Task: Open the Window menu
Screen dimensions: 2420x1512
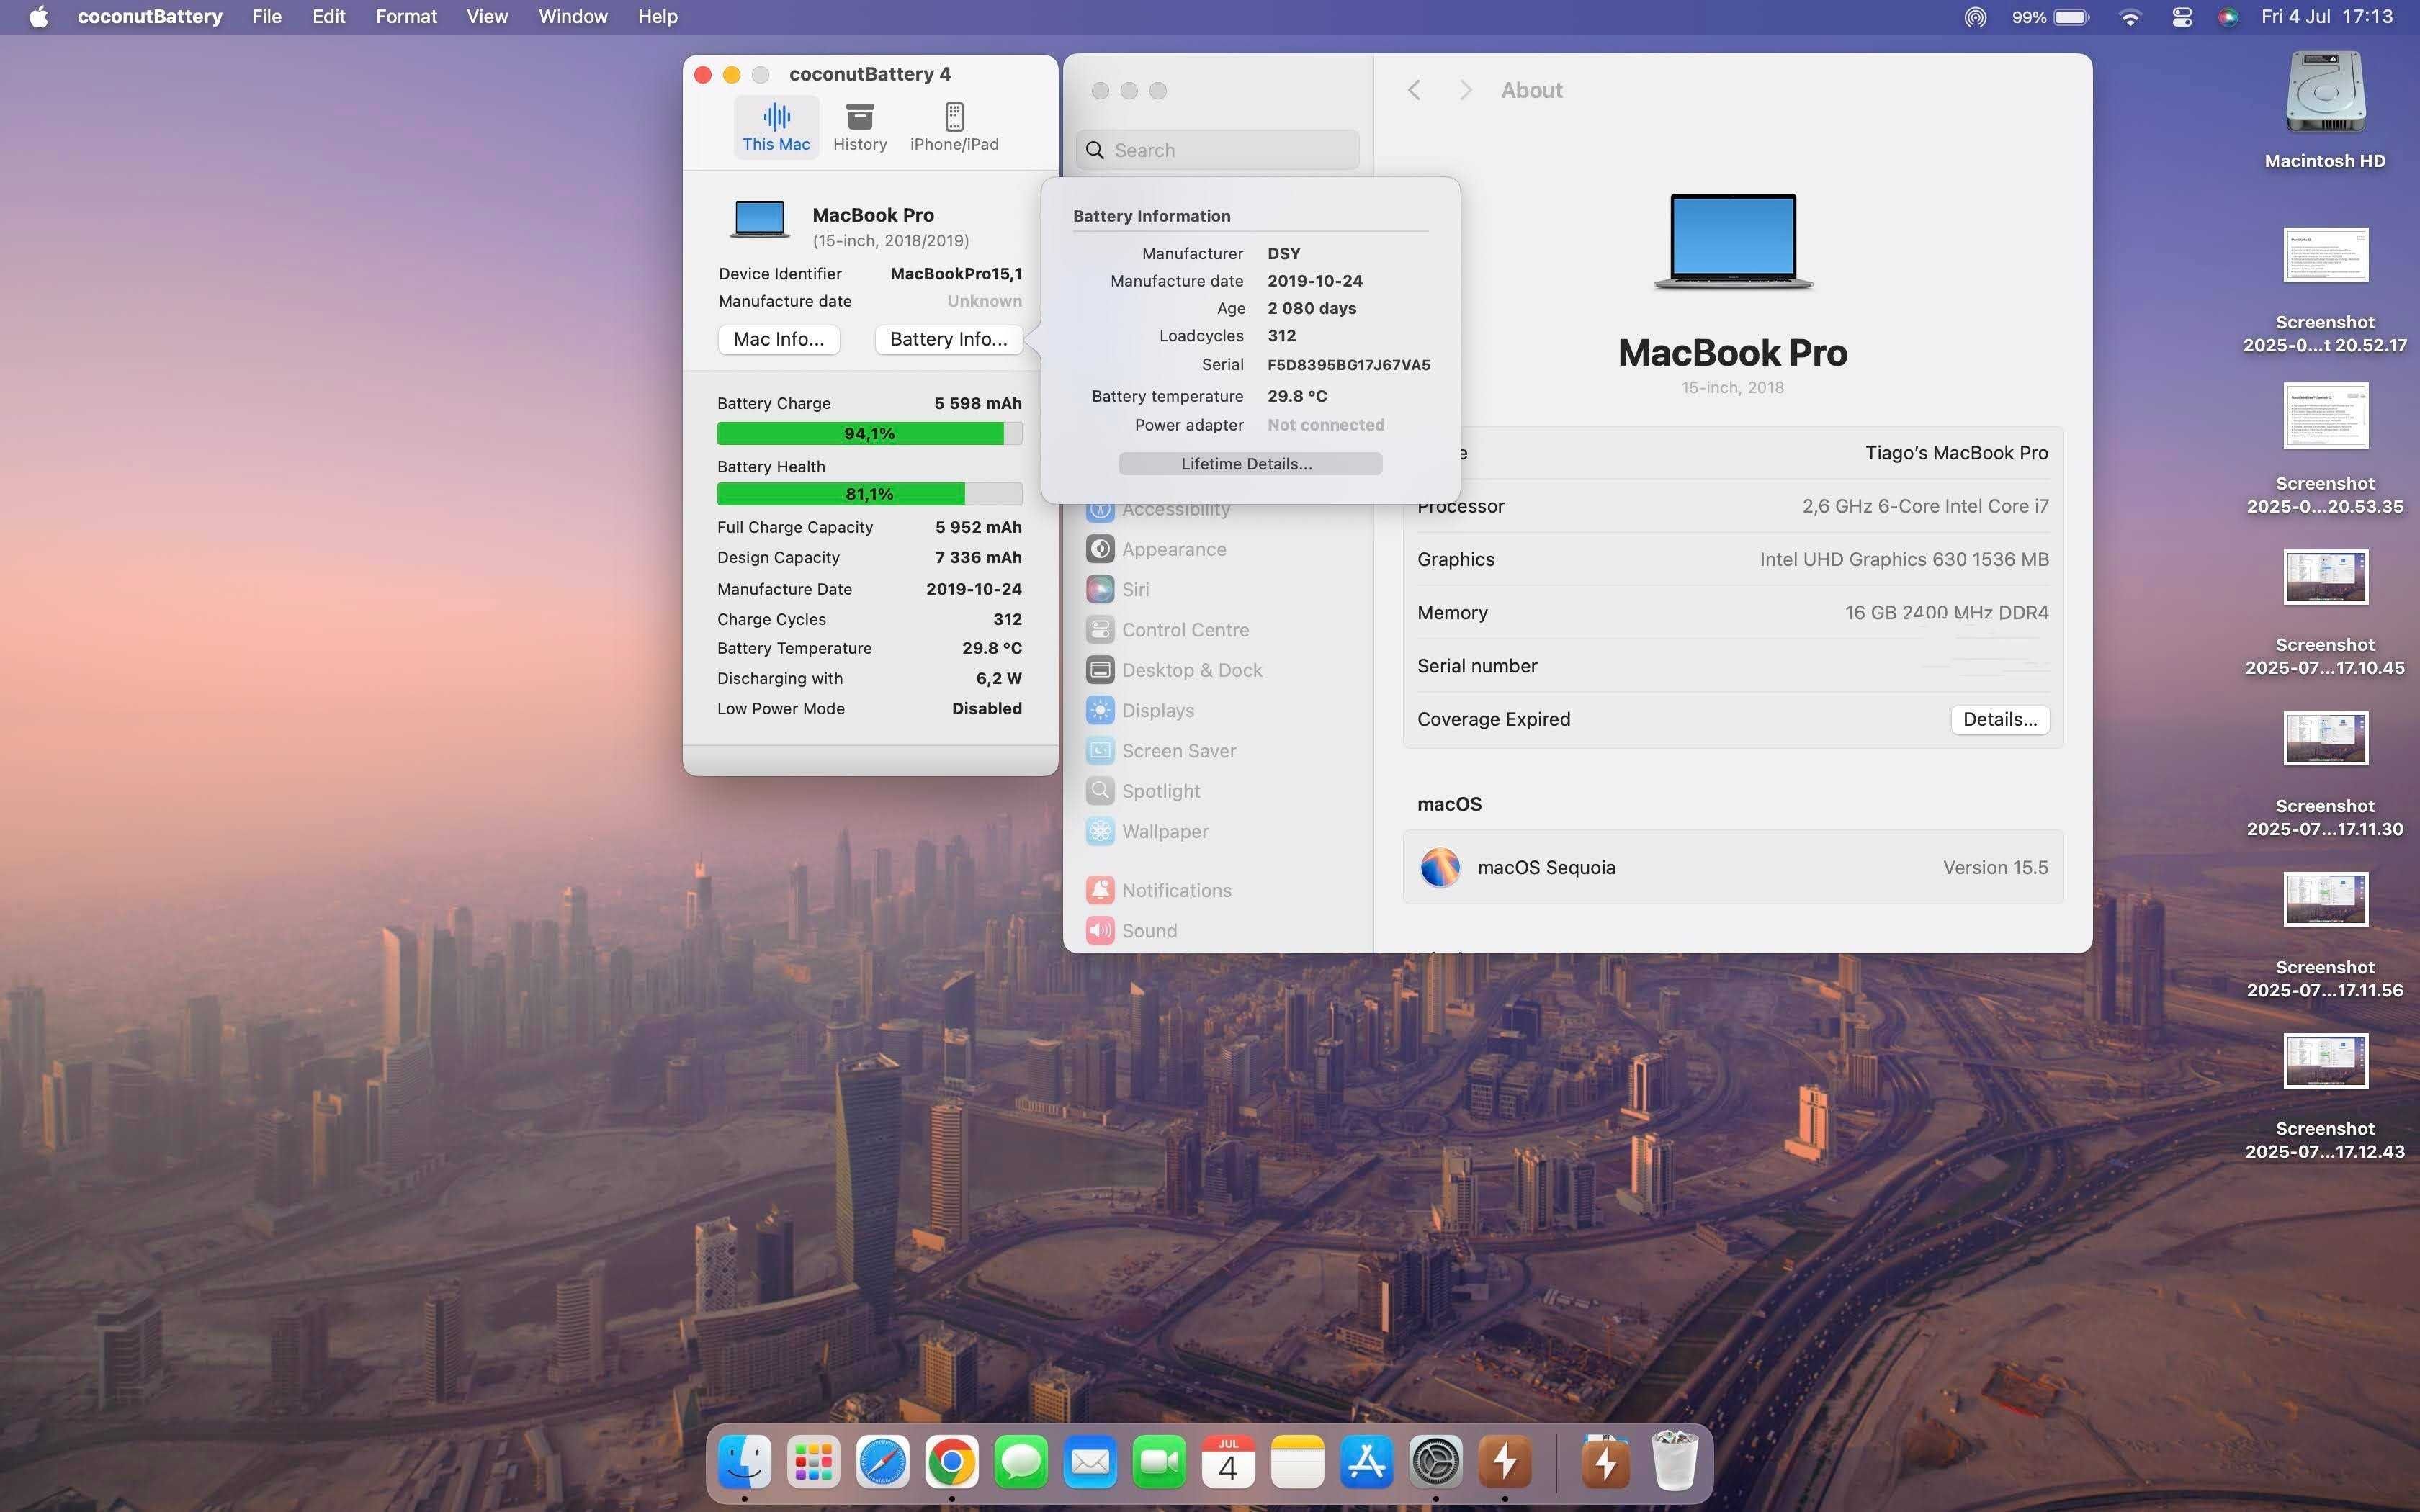Action: [573, 17]
